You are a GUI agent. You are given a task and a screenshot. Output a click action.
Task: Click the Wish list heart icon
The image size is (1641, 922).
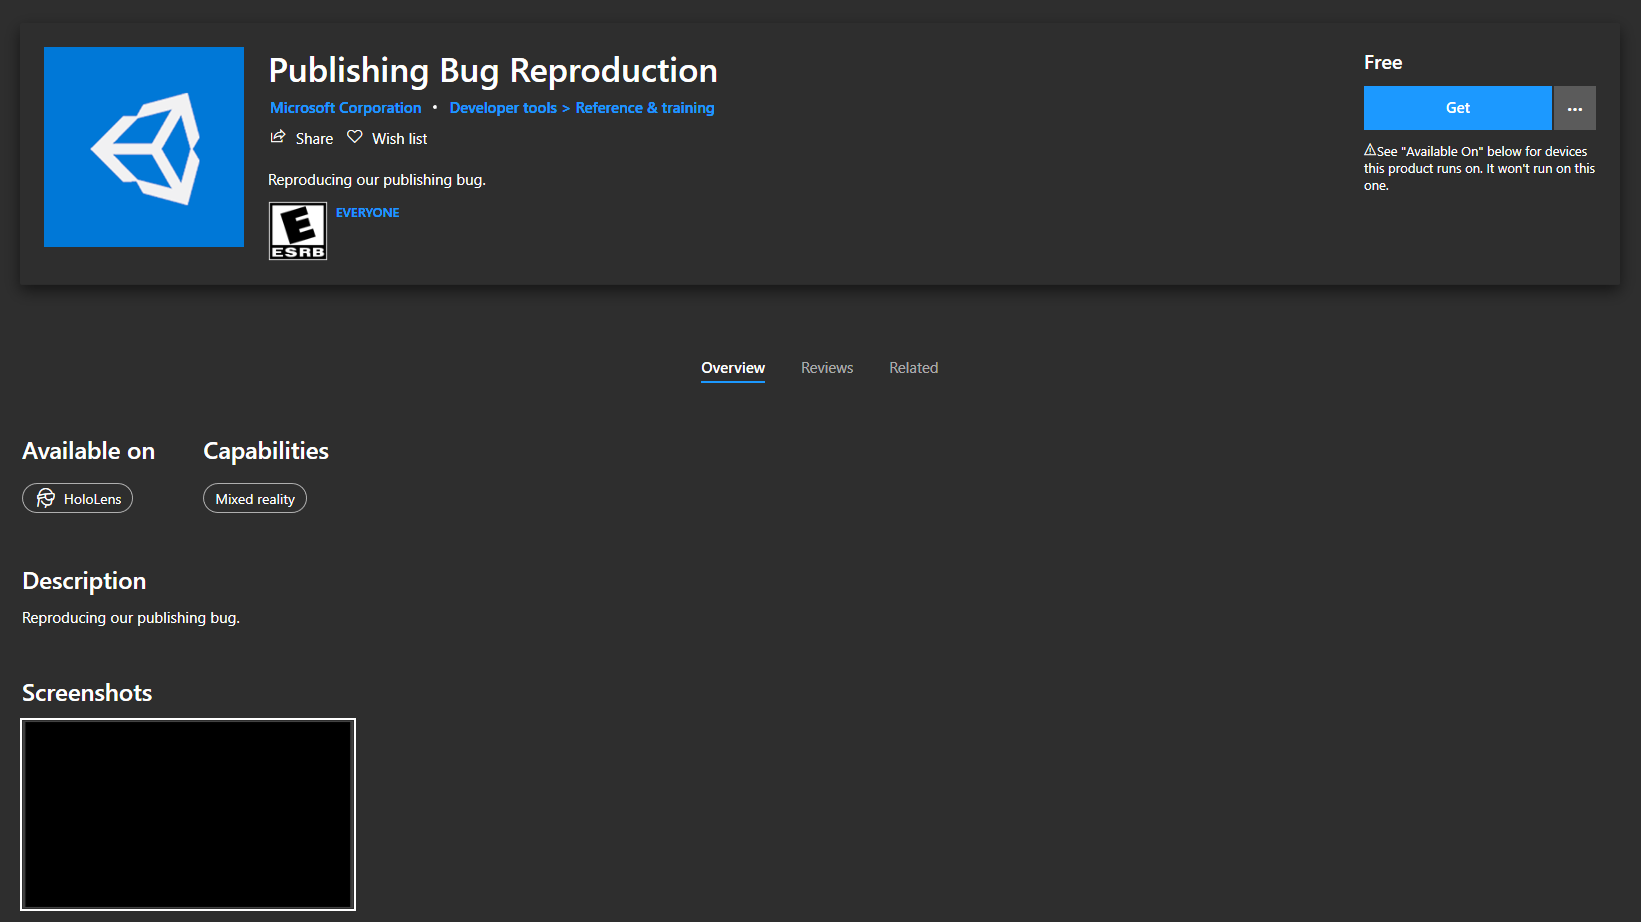(x=355, y=137)
